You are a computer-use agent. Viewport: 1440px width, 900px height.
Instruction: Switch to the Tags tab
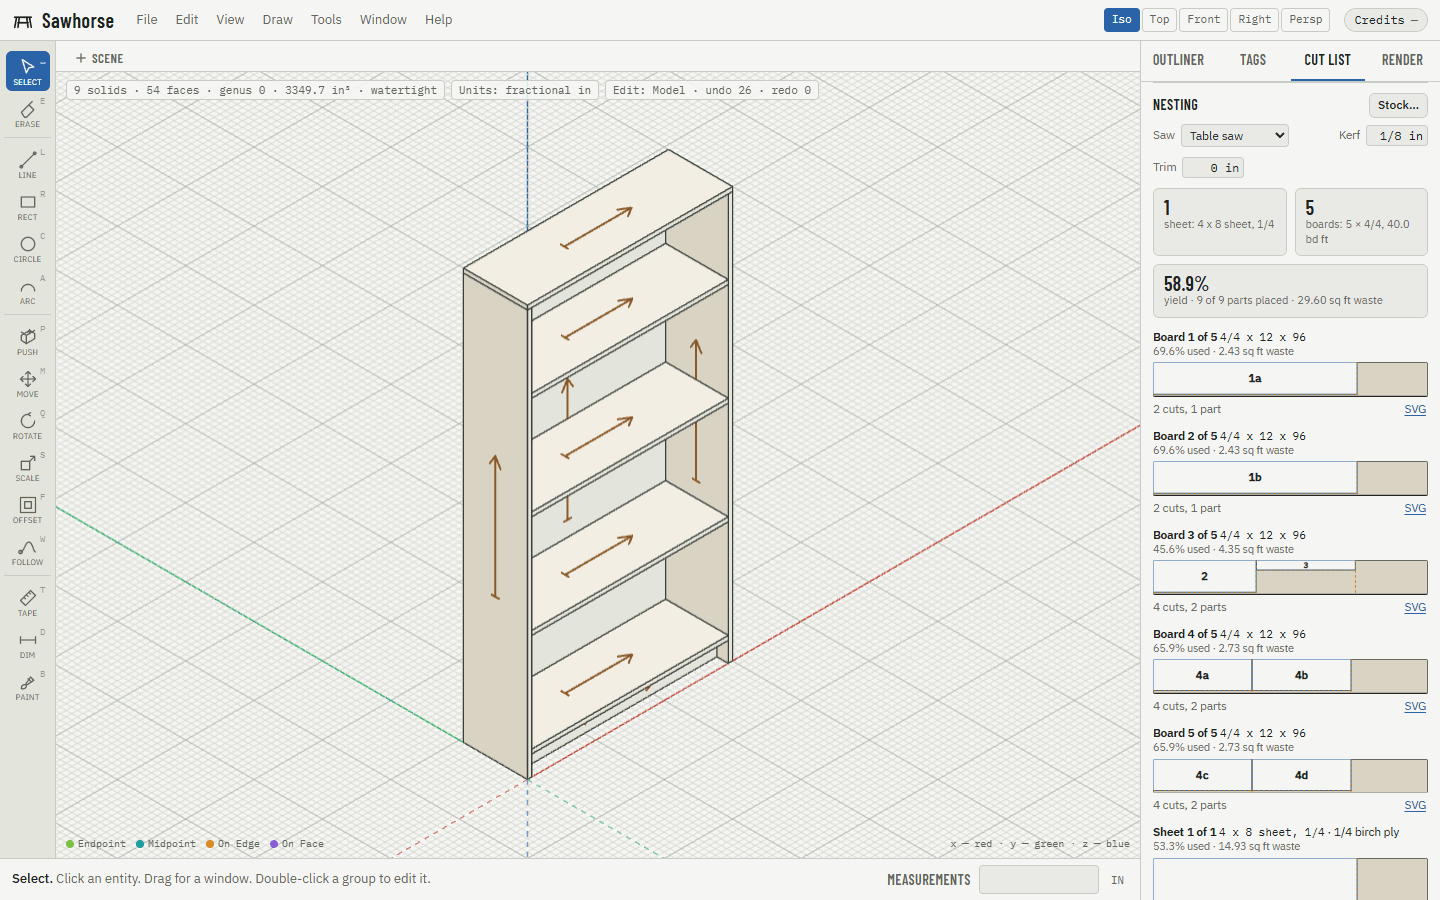click(1253, 60)
